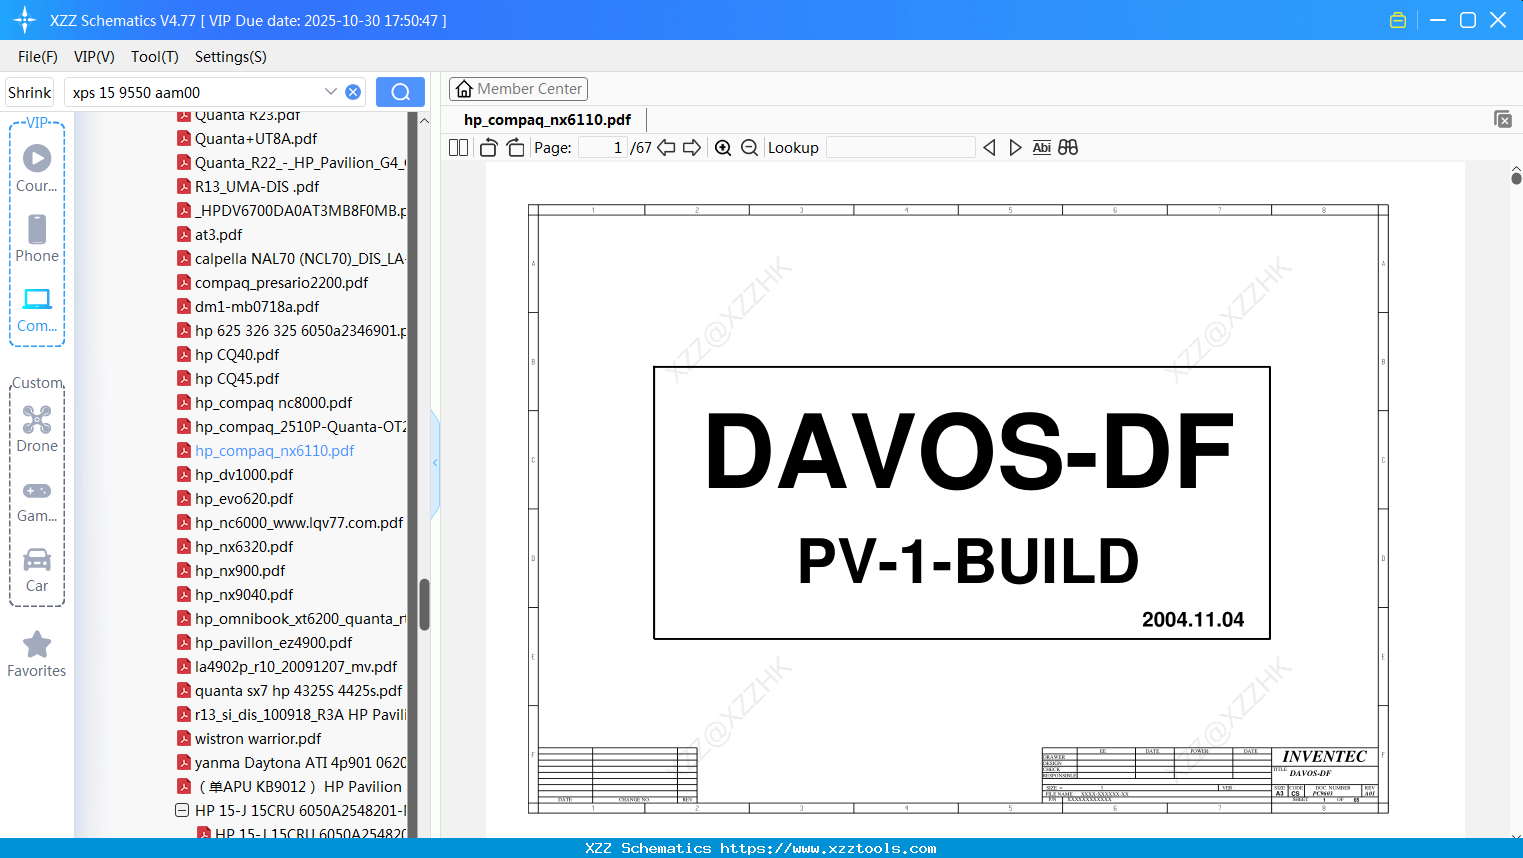Click the XZZ Schematics logo icon
This screenshot has width=1523, height=858.
(x=25, y=20)
